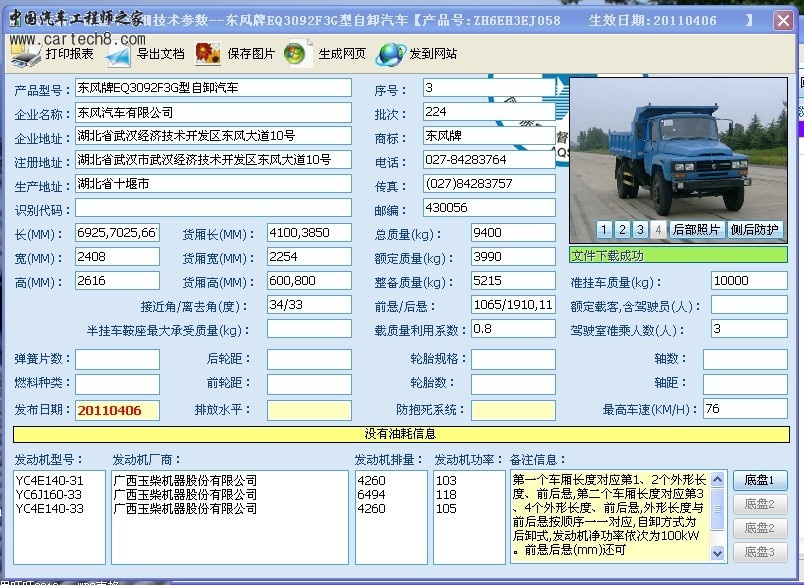Viewport: 804px width, 585px height.
Task: Click the 前悬/后悬 field
Action: (x=513, y=305)
